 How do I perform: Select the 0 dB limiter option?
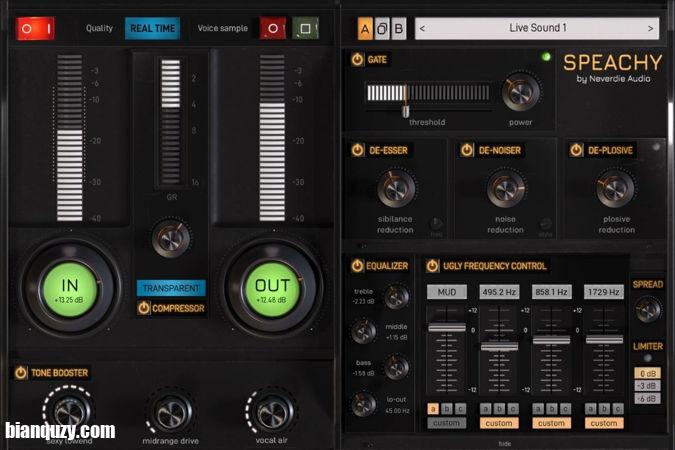coord(647,373)
